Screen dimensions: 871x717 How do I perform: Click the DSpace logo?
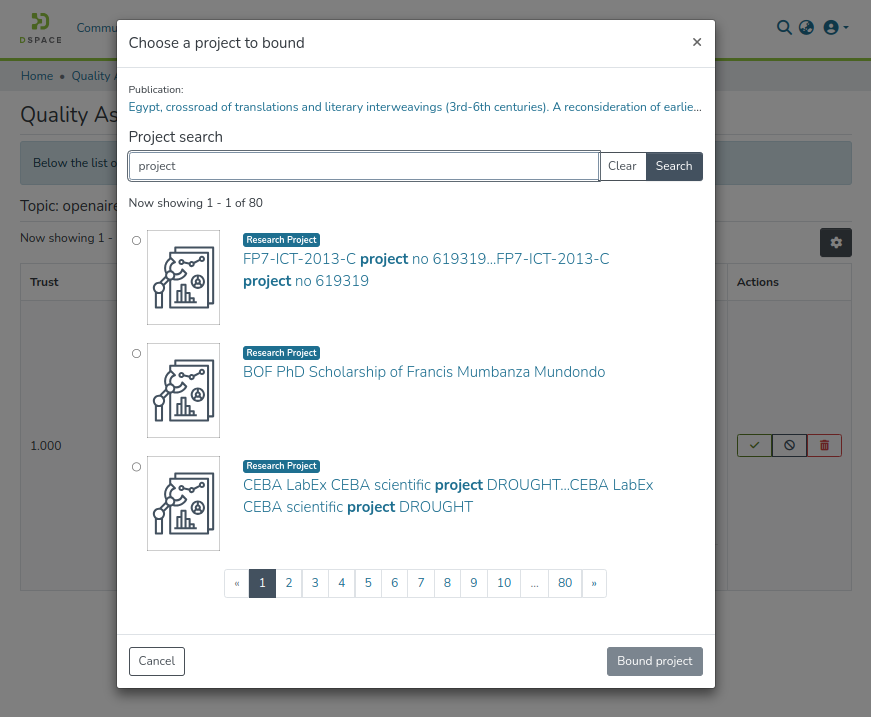click(40, 28)
